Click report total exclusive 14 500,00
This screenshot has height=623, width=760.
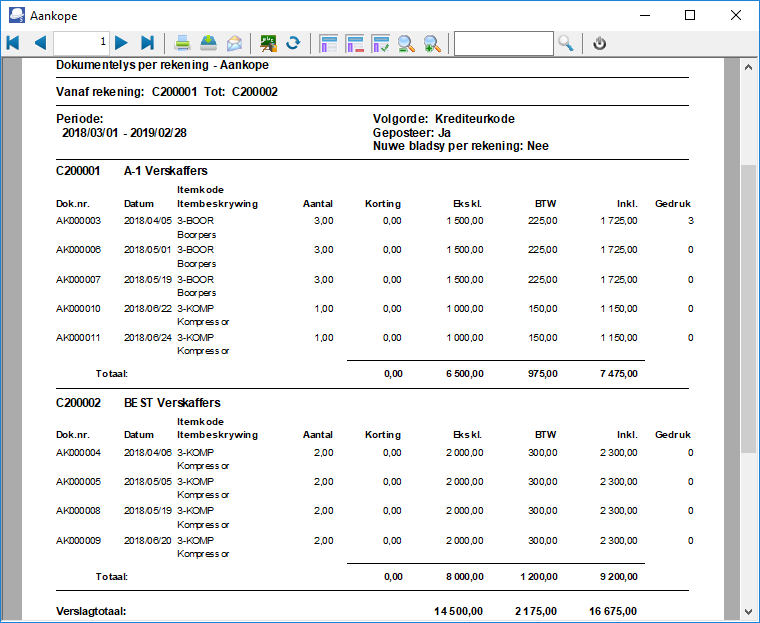(459, 611)
